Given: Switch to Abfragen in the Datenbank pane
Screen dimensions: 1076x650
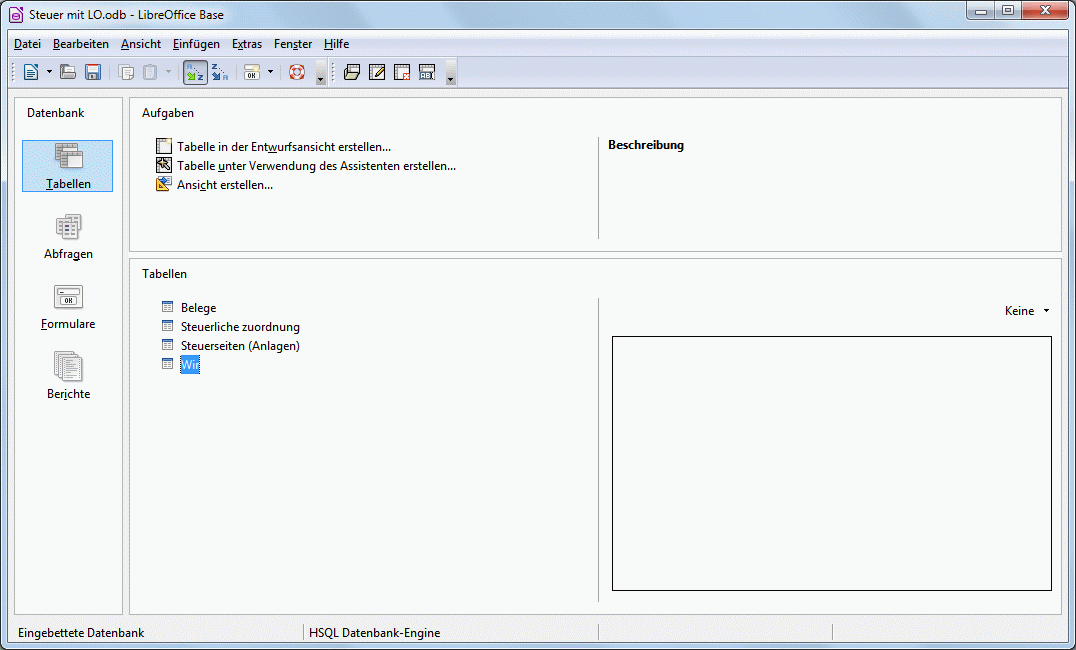Looking at the screenshot, I should pyautogui.click(x=68, y=237).
